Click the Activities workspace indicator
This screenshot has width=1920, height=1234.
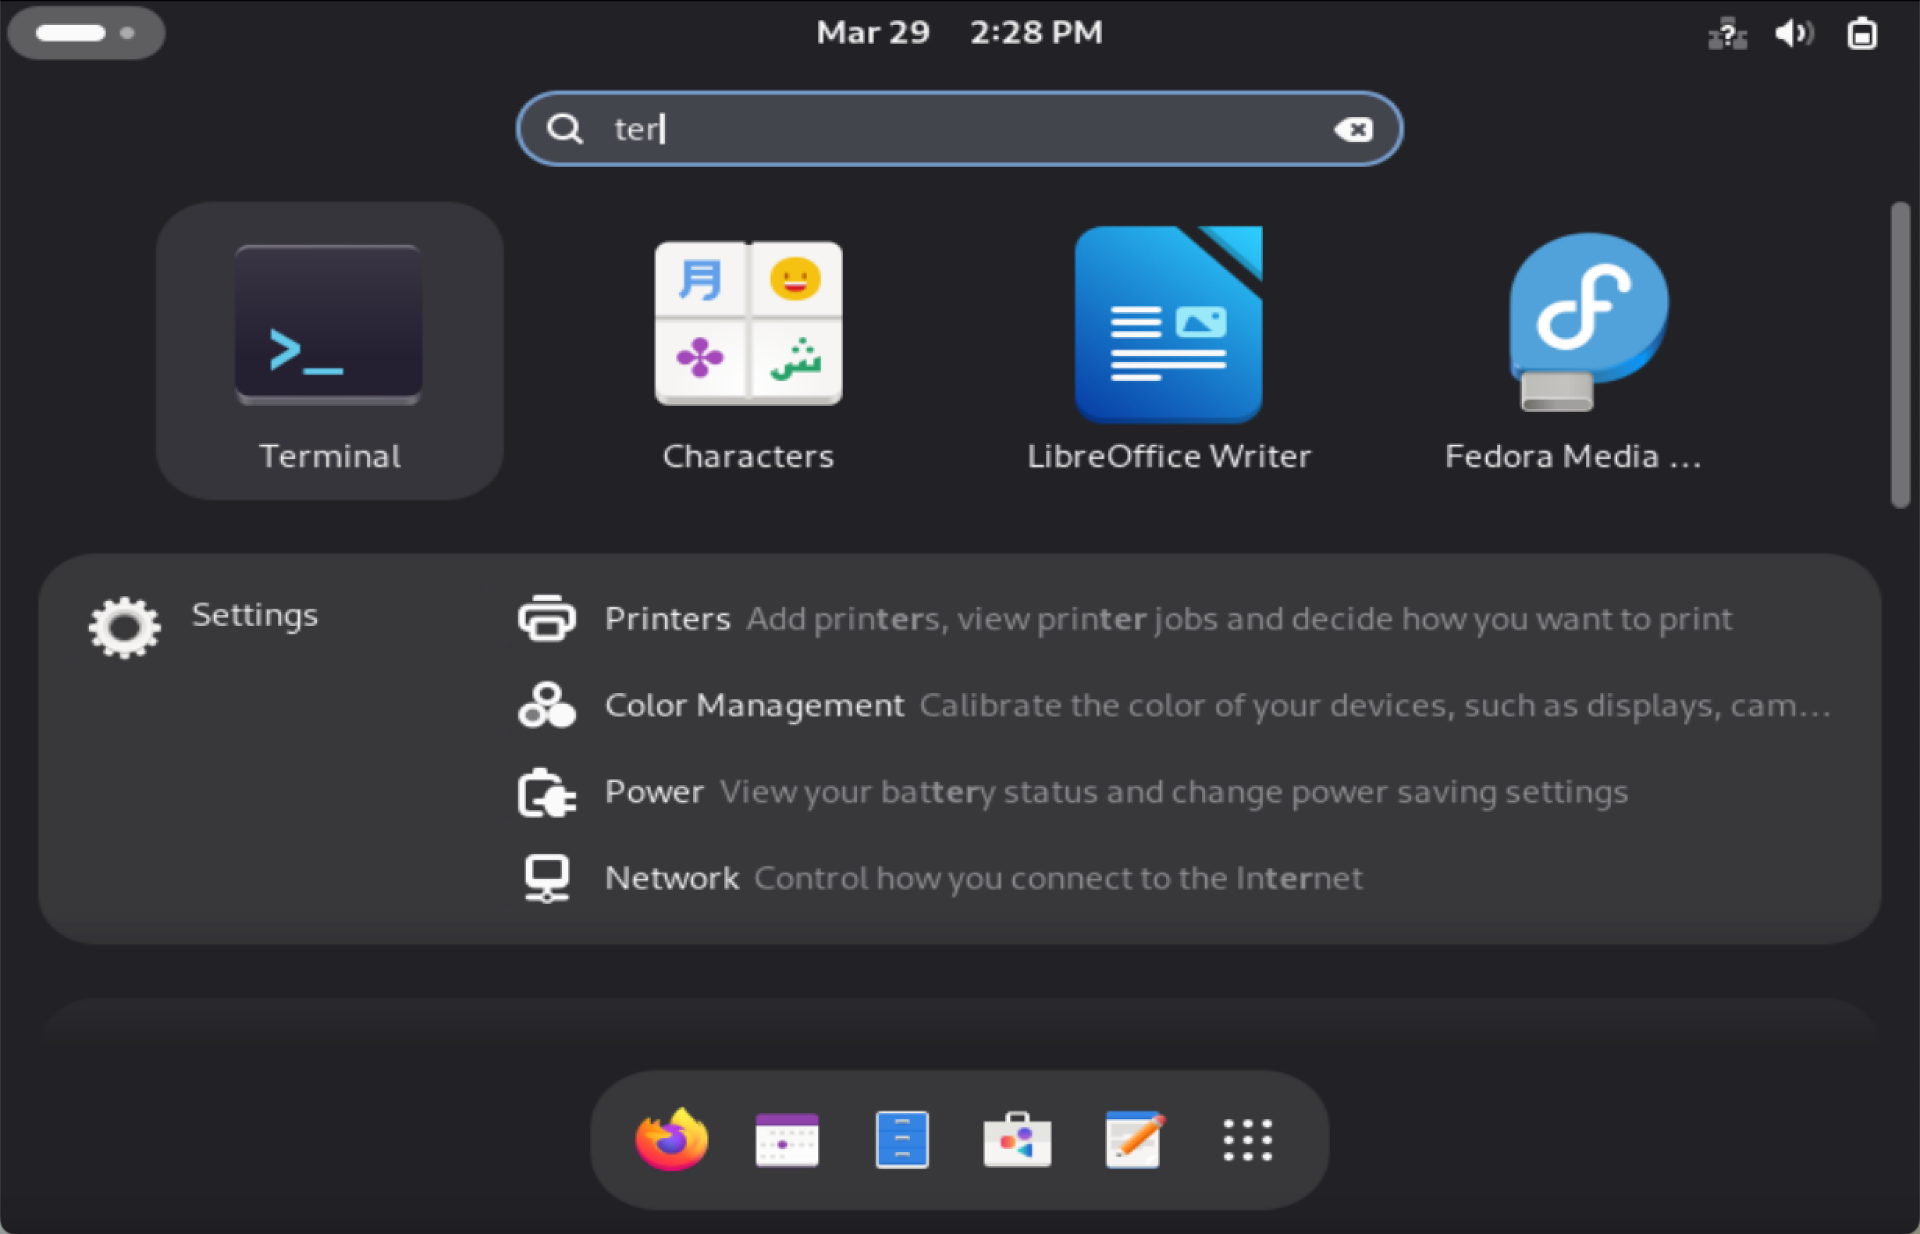(85, 33)
